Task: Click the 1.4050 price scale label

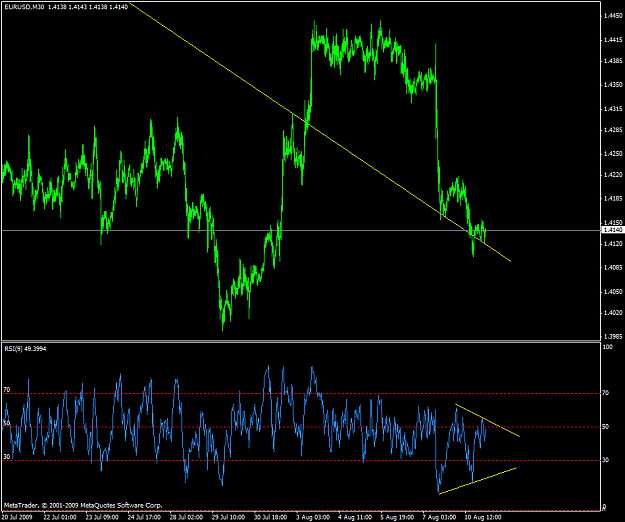Action: tap(613, 292)
